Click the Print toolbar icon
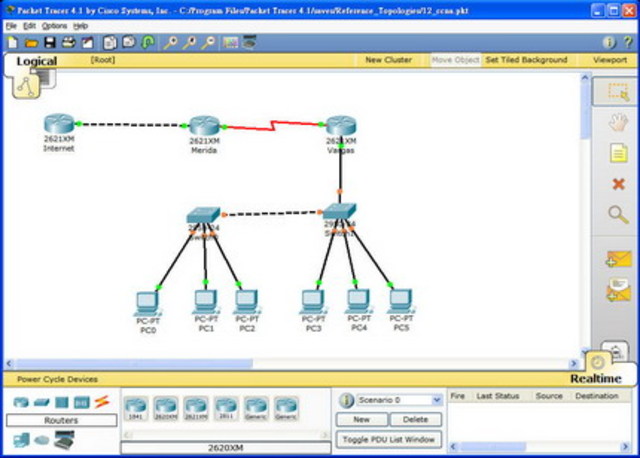640x458 pixels. (69, 42)
